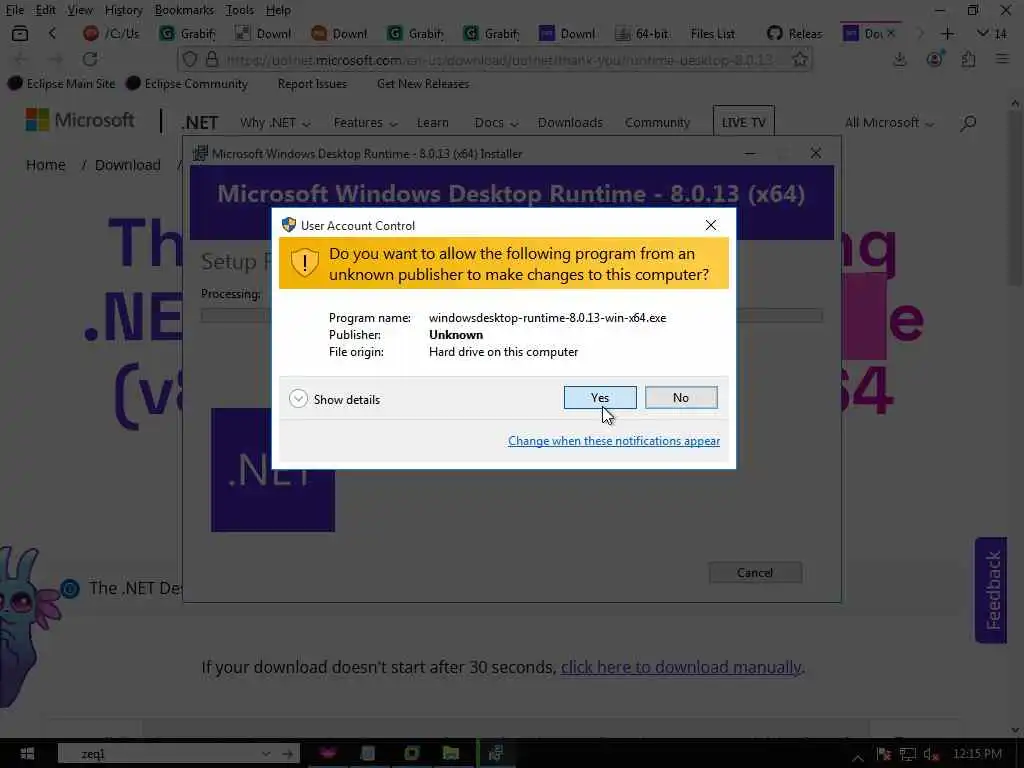Click the browser back arrow

click(20, 59)
